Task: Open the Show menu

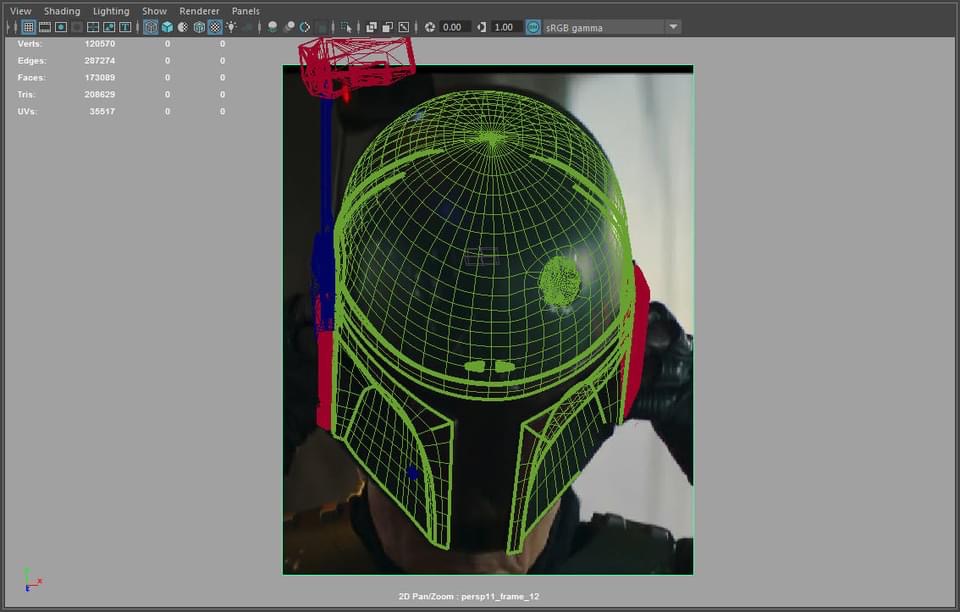Action: pyautogui.click(x=154, y=11)
